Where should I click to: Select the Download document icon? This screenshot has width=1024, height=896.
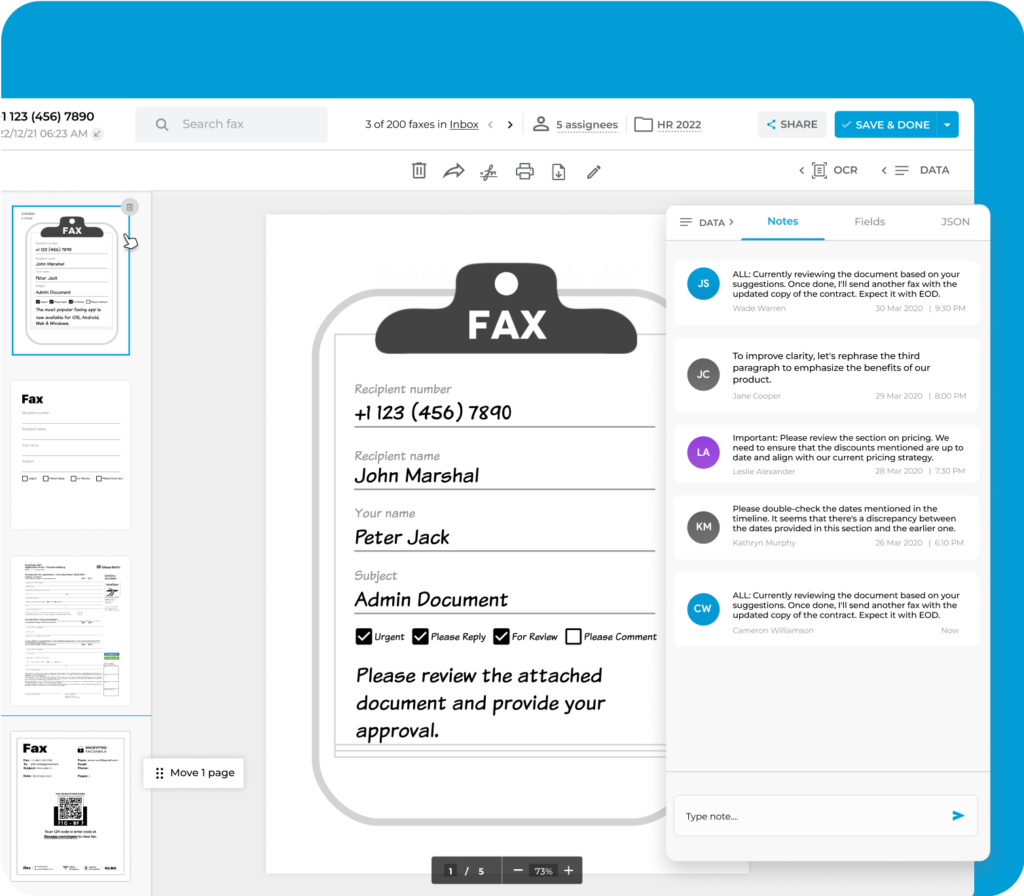pyautogui.click(x=559, y=171)
